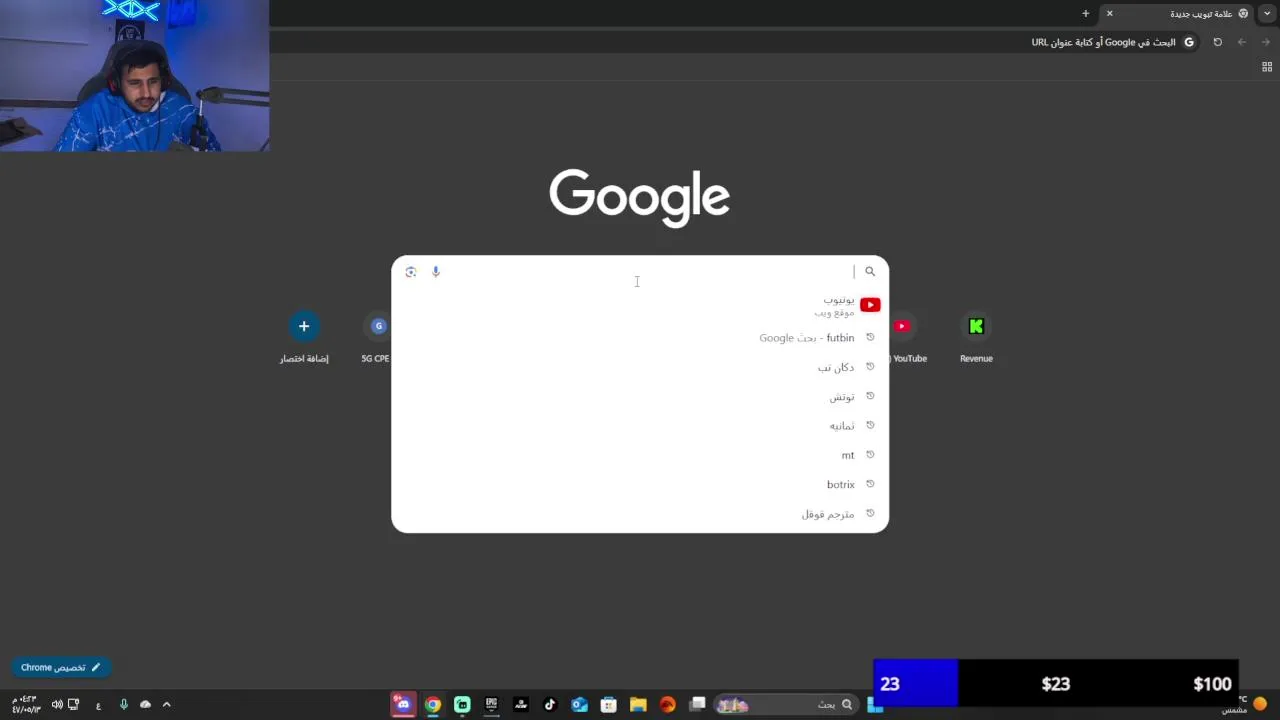Select the تويتش suggestion
Screen dimensions: 1280x720
[x=640, y=397]
